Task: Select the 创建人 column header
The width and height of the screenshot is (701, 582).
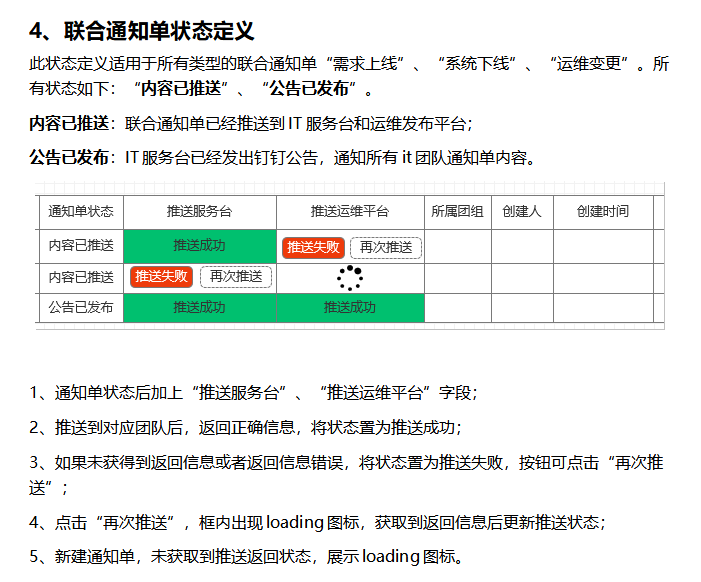Action: pos(522,212)
